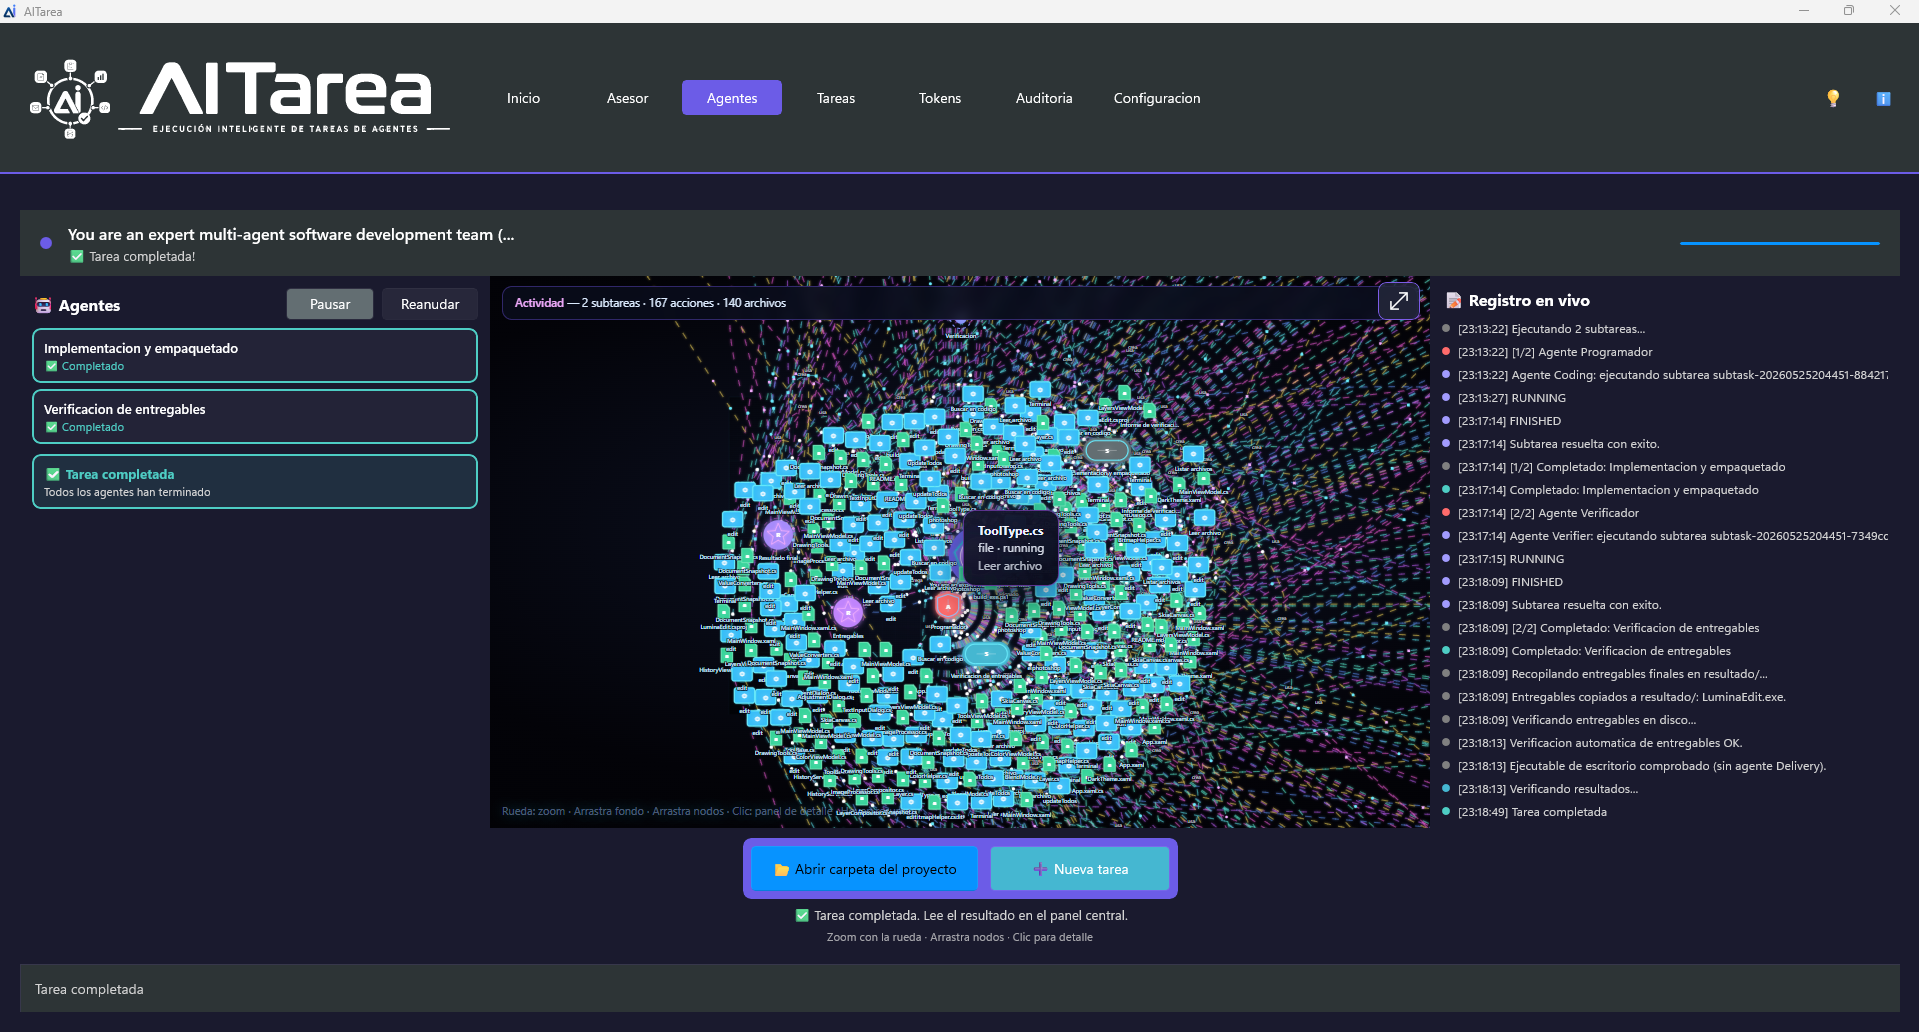The image size is (1919, 1032).
Task: Click the ToolType.cs tooltip in the graph
Action: tap(1011, 548)
